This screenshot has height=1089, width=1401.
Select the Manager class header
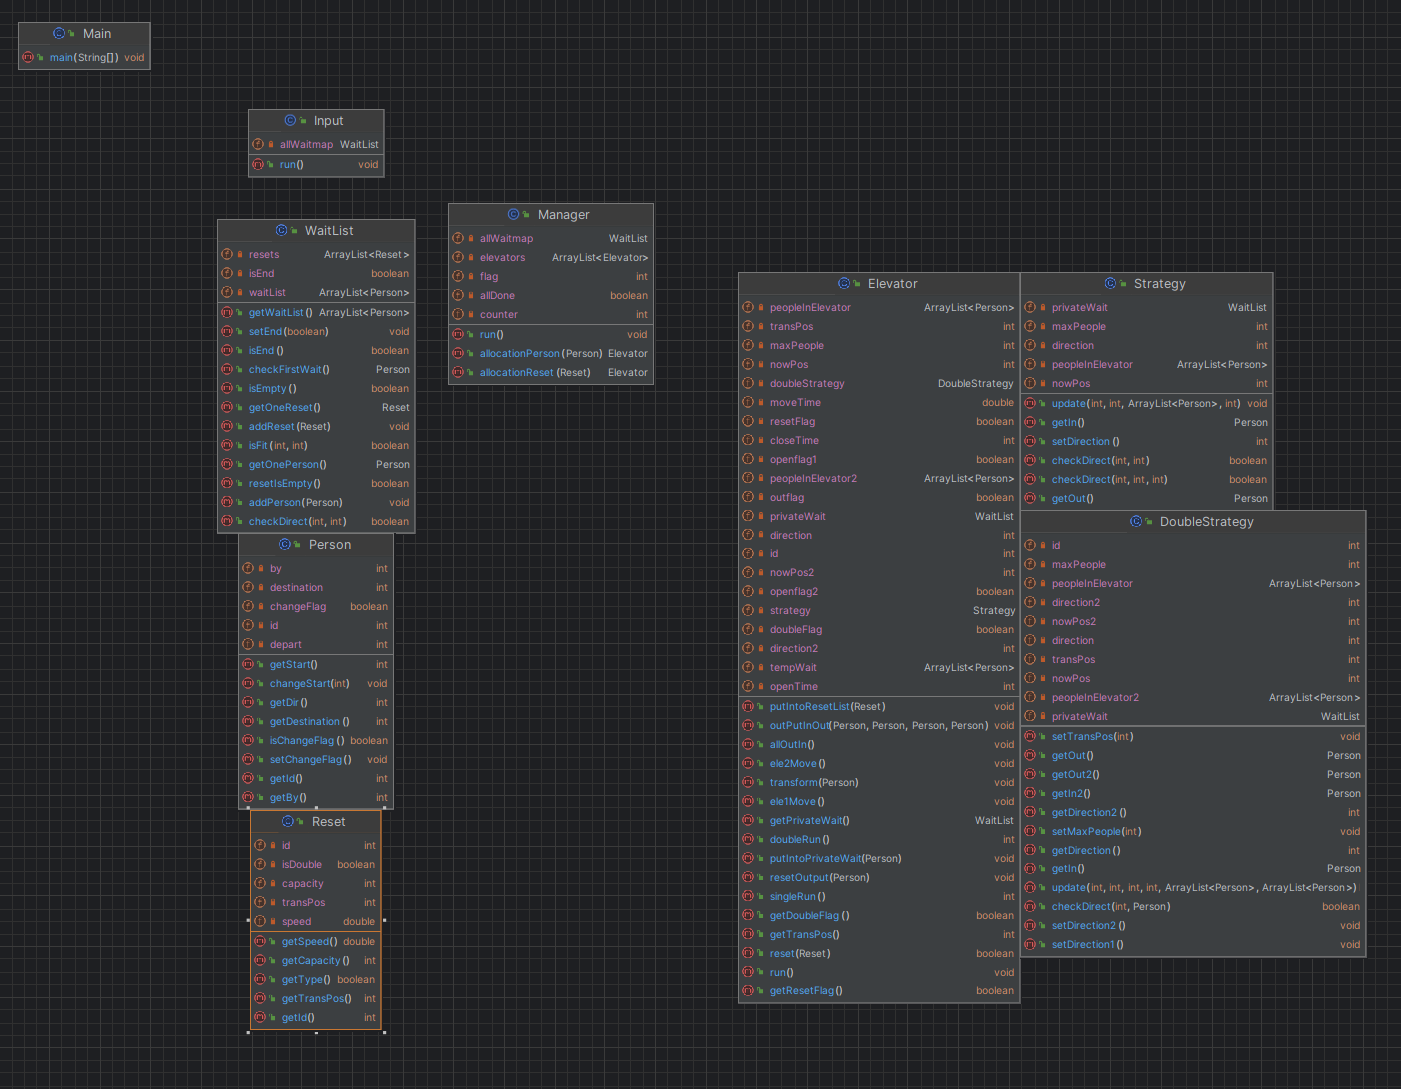[551, 215]
